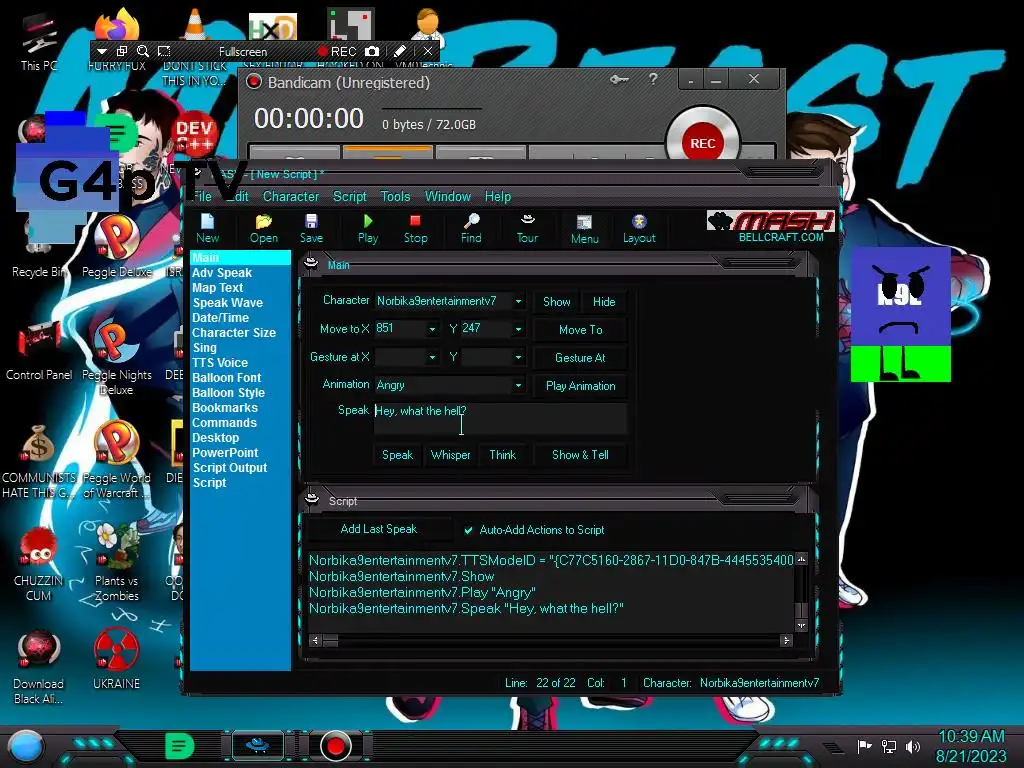This screenshot has width=1024, height=768.
Task: Click the Bandicam key register icon
Action: pos(619,80)
